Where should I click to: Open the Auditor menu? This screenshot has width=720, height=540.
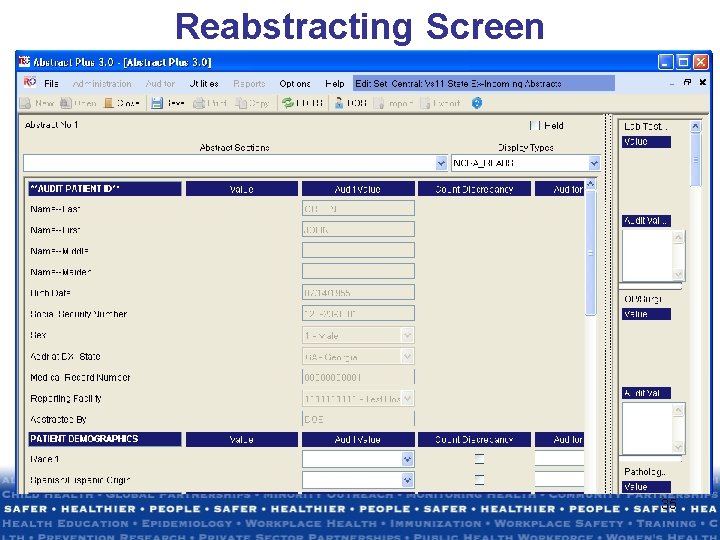pyautogui.click(x=160, y=84)
